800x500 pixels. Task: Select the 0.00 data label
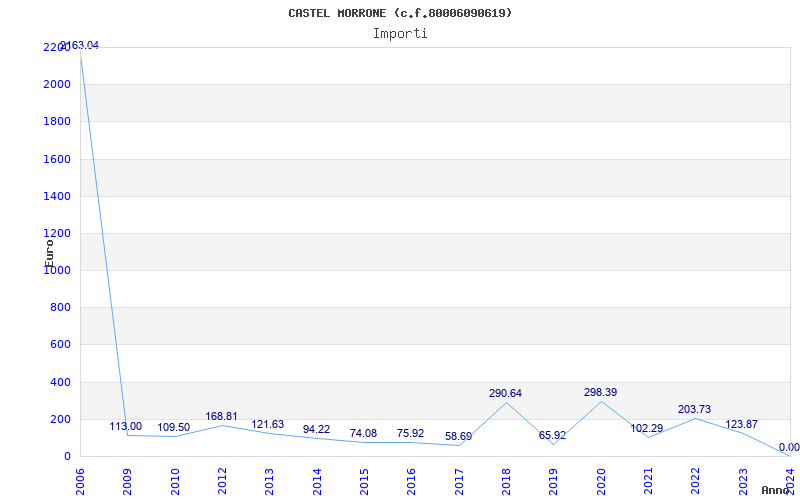tap(789, 448)
